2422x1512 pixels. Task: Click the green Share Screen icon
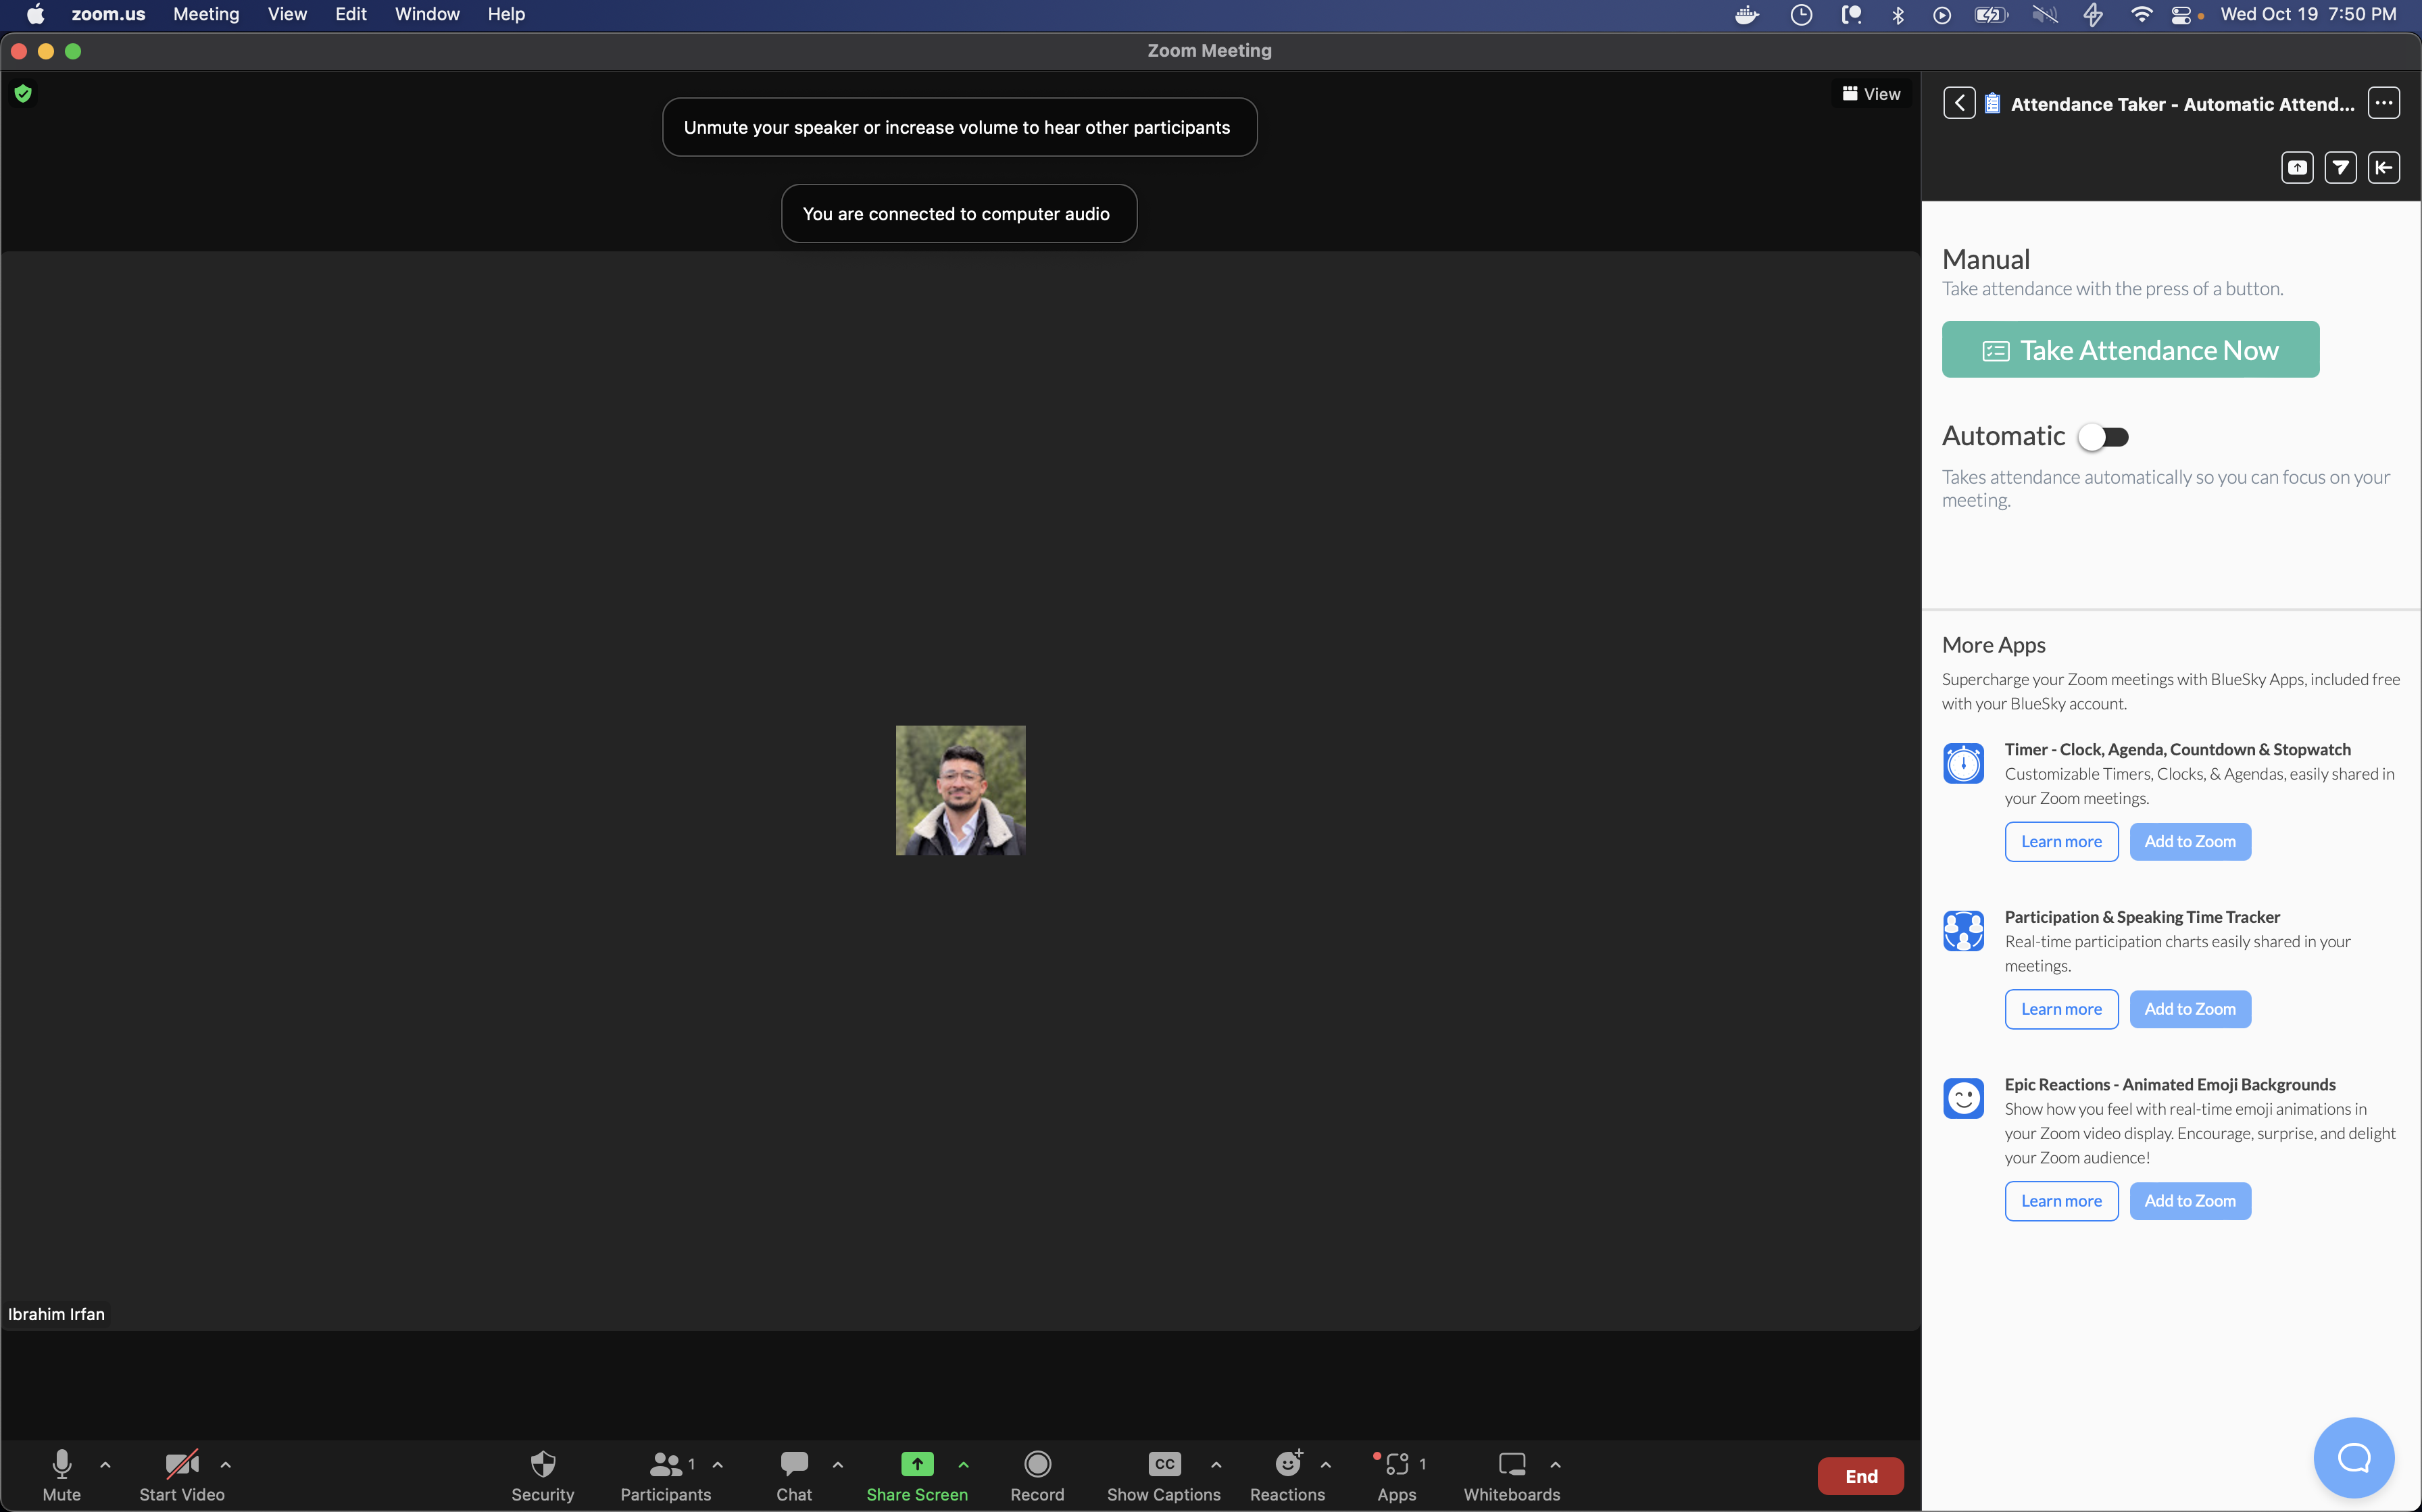[917, 1464]
